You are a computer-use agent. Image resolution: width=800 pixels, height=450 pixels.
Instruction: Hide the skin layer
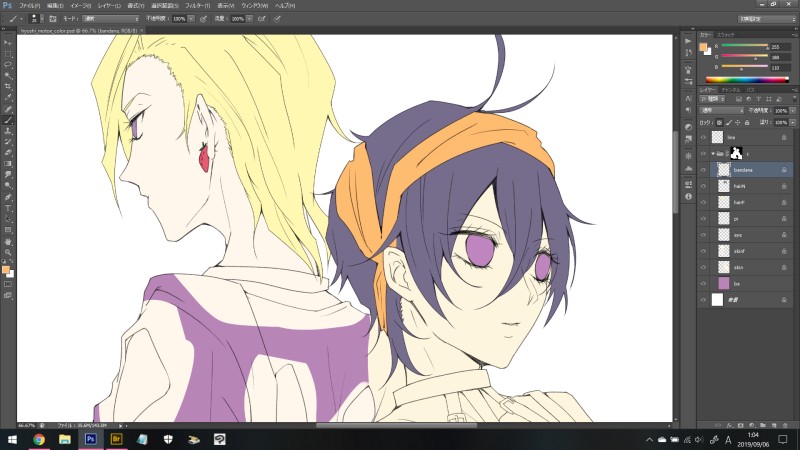[x=703, y=267]
